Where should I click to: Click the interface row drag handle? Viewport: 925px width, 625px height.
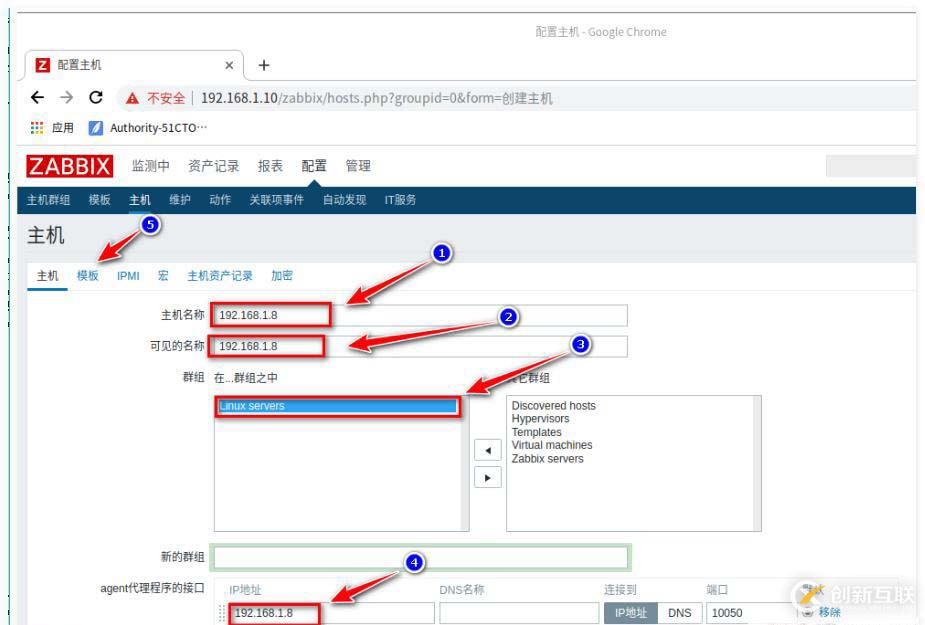222,613
